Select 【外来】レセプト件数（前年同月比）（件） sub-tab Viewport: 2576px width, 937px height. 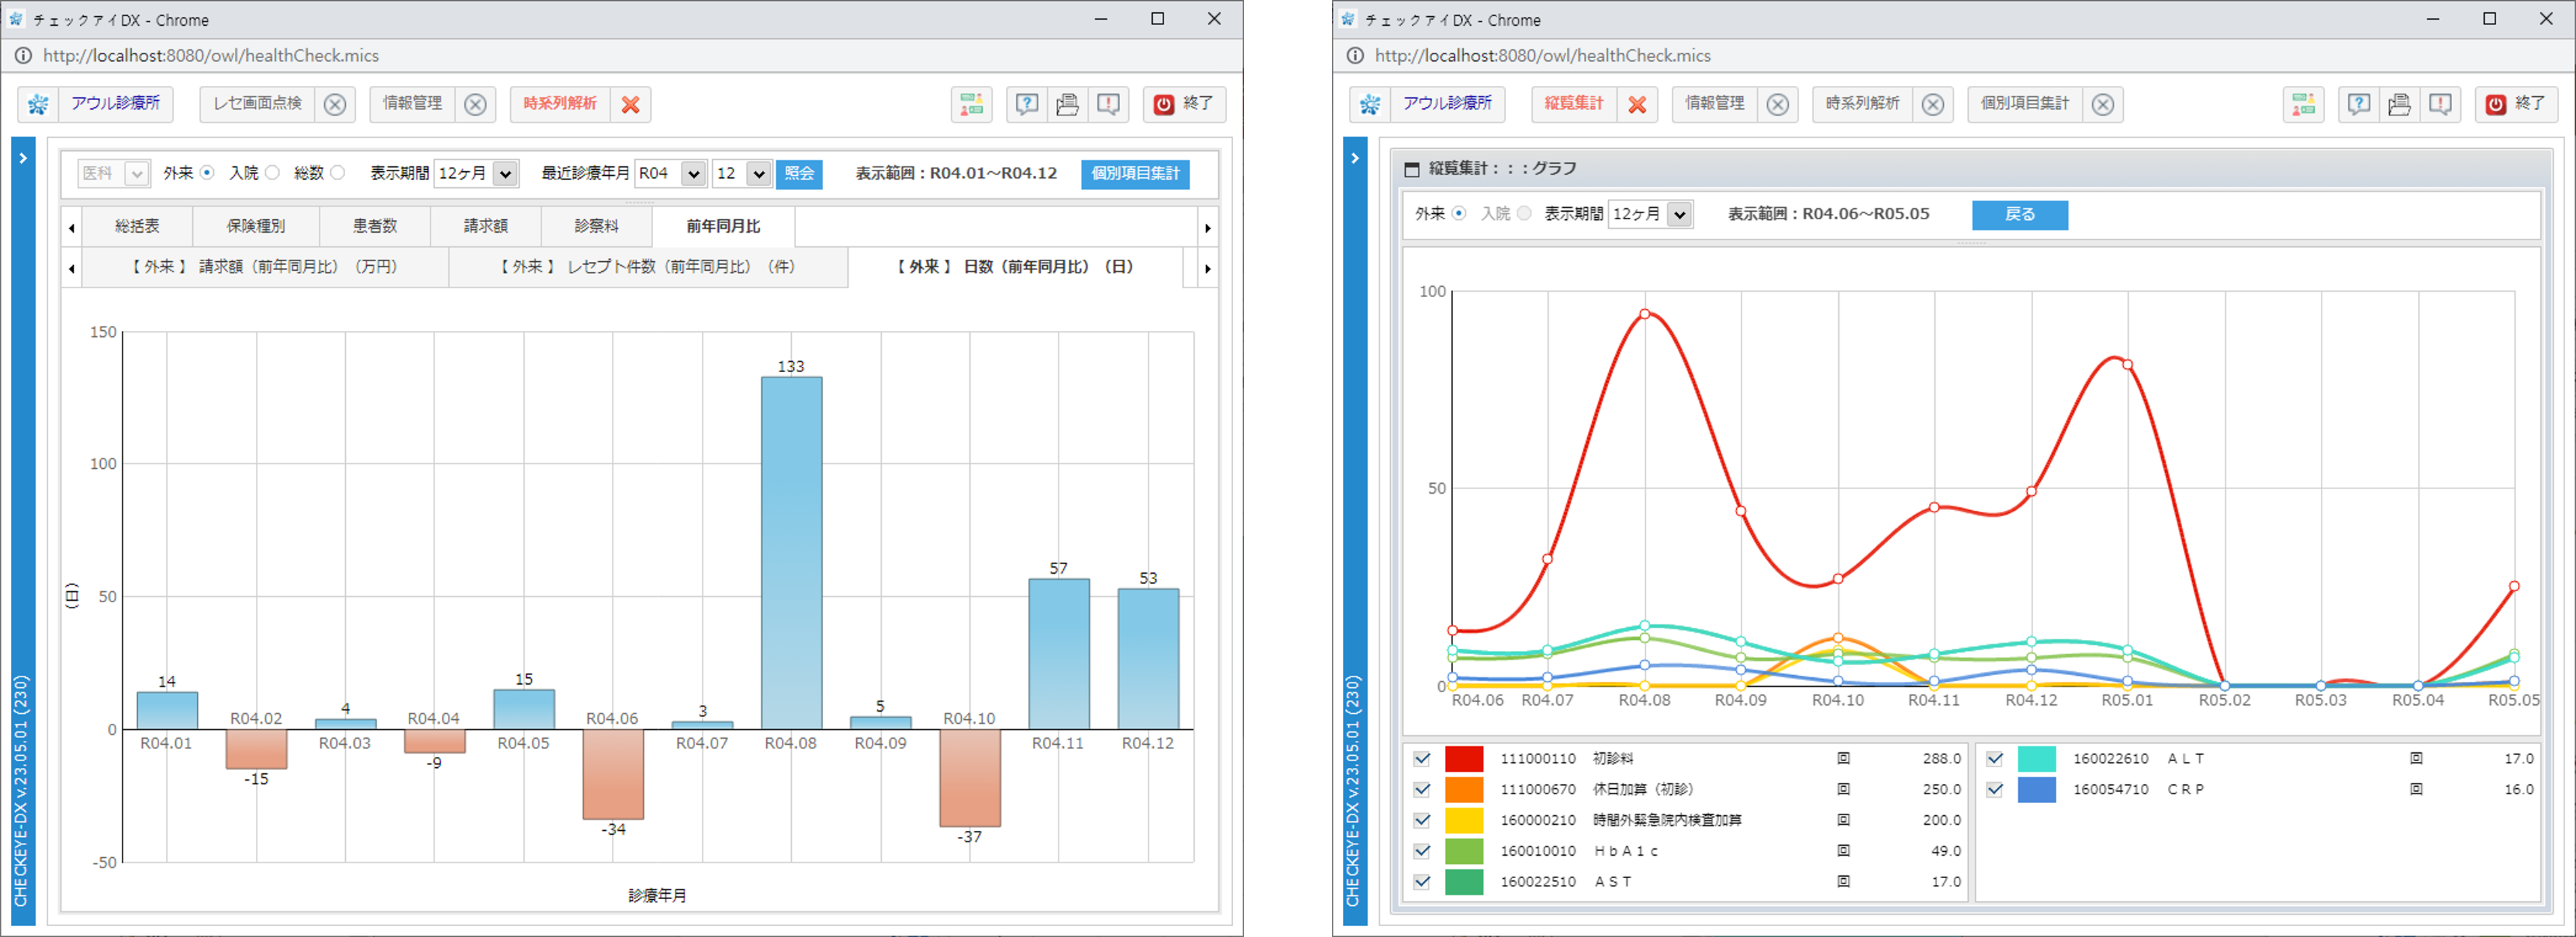(x=648, y=267)
